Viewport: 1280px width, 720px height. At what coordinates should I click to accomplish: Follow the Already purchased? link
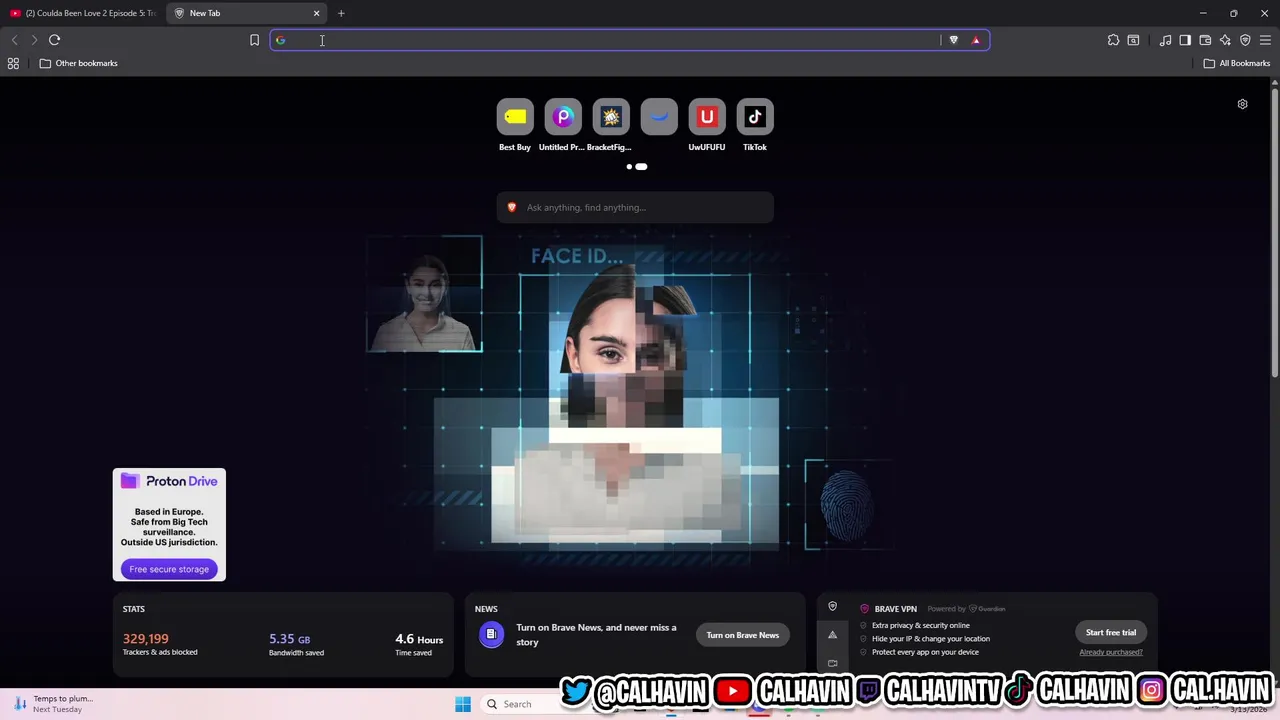[x=1111, y=652]
